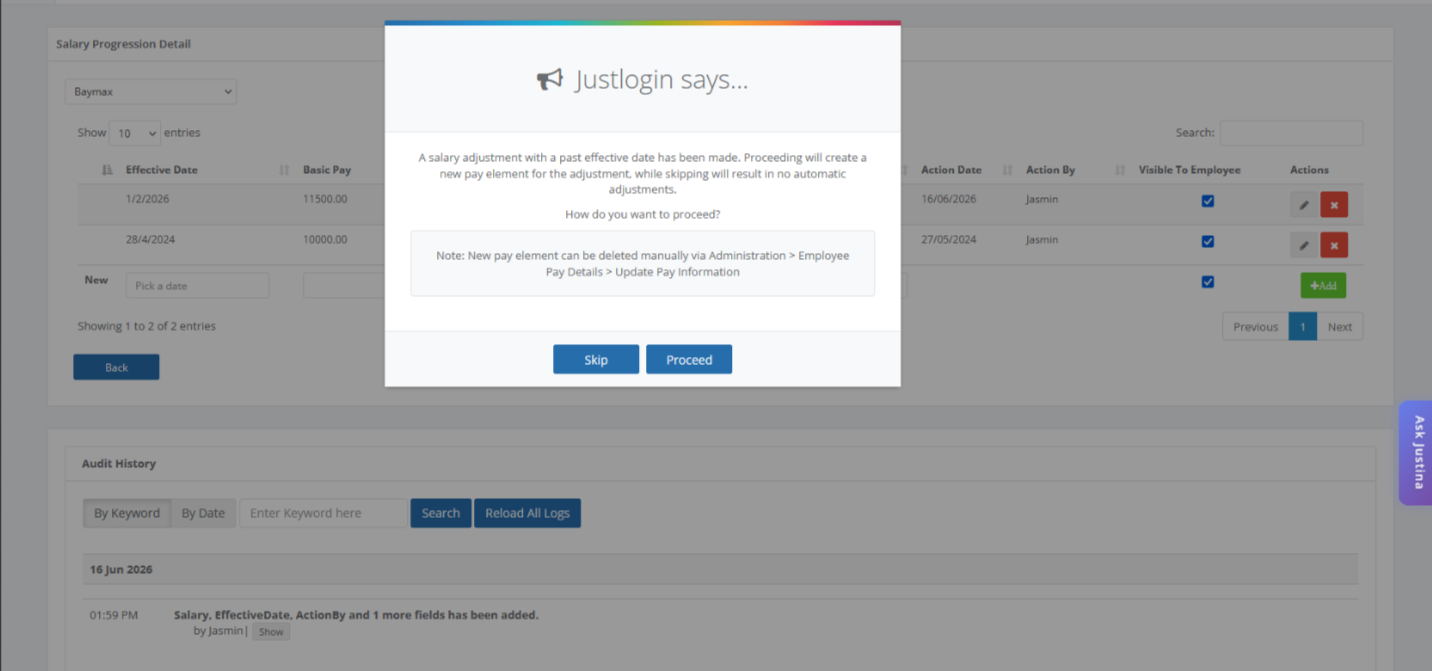Sort by Effective Date column header

162,170
